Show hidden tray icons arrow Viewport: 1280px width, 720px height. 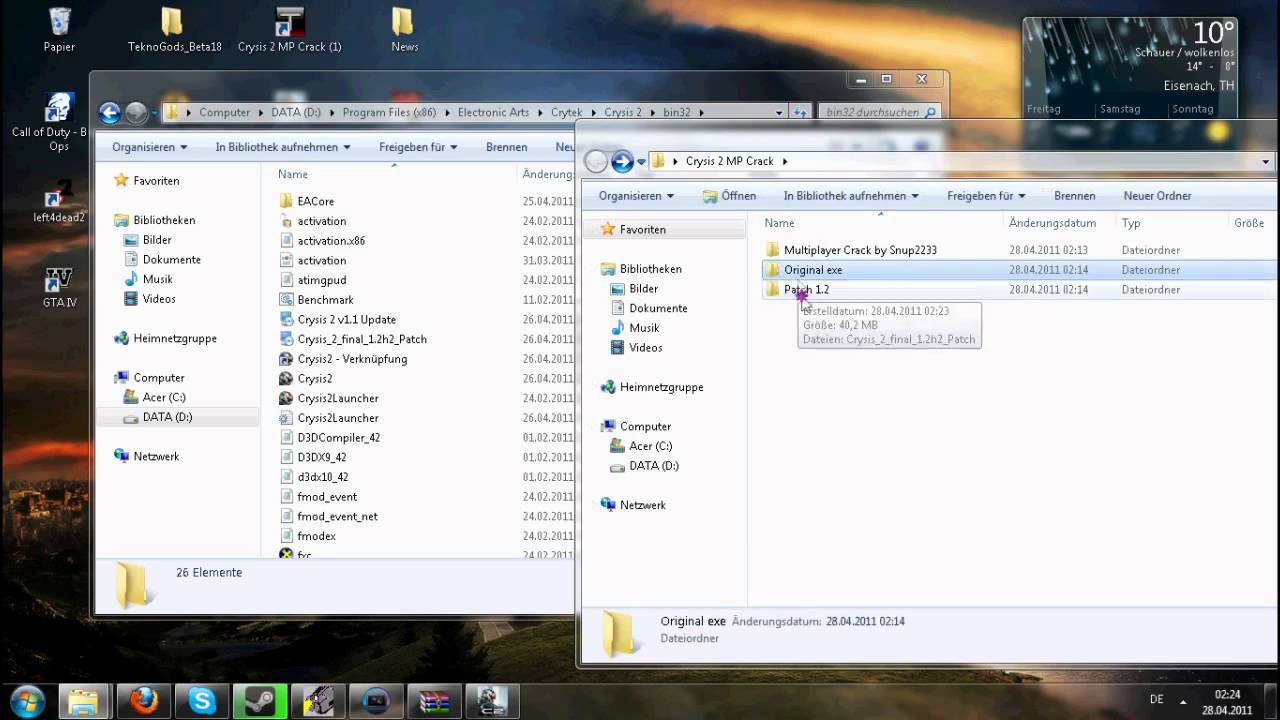pyautogui.click(x=1183, y=701)
